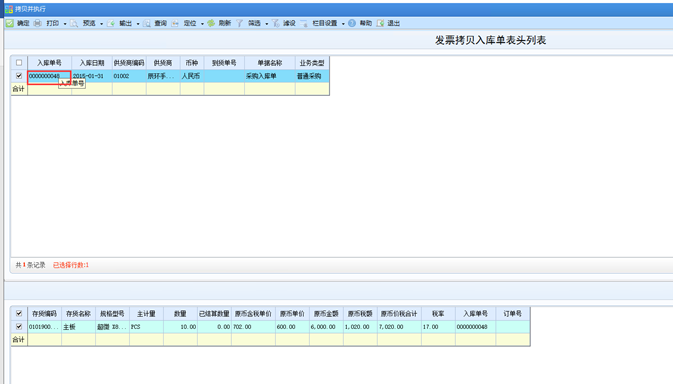Screen dimensions: 673x384
Task: Click the 查询 query icon
Action: click(x=147, y=23)
